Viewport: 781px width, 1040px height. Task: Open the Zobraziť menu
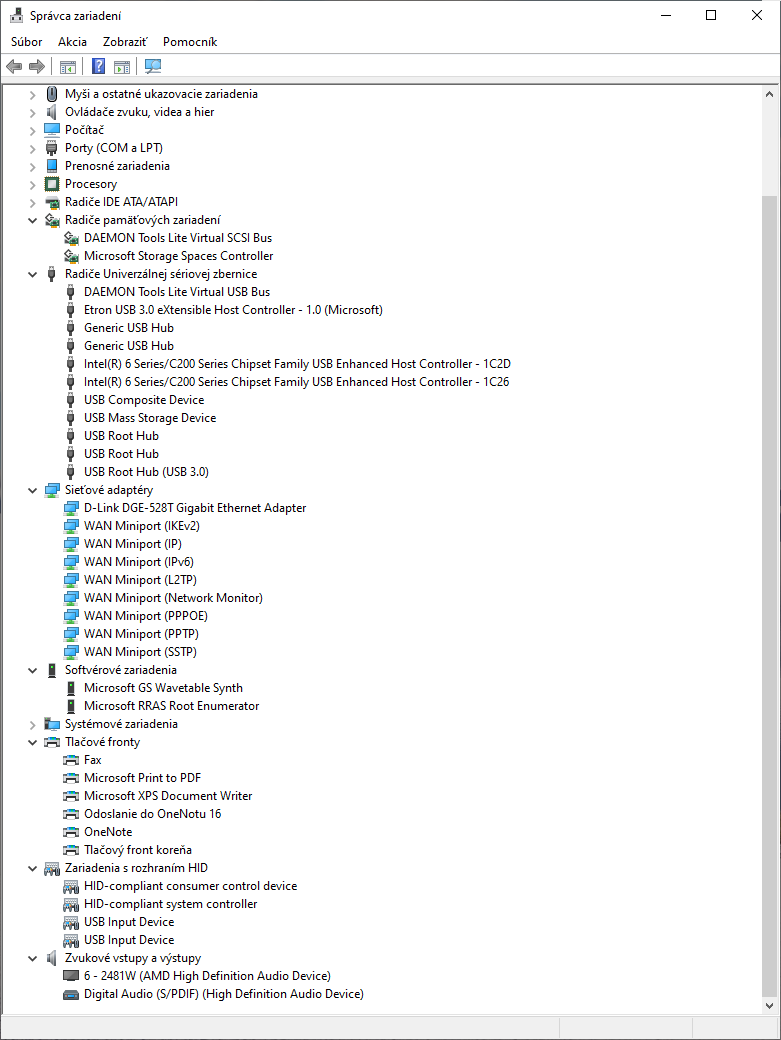tap(125, 42)
